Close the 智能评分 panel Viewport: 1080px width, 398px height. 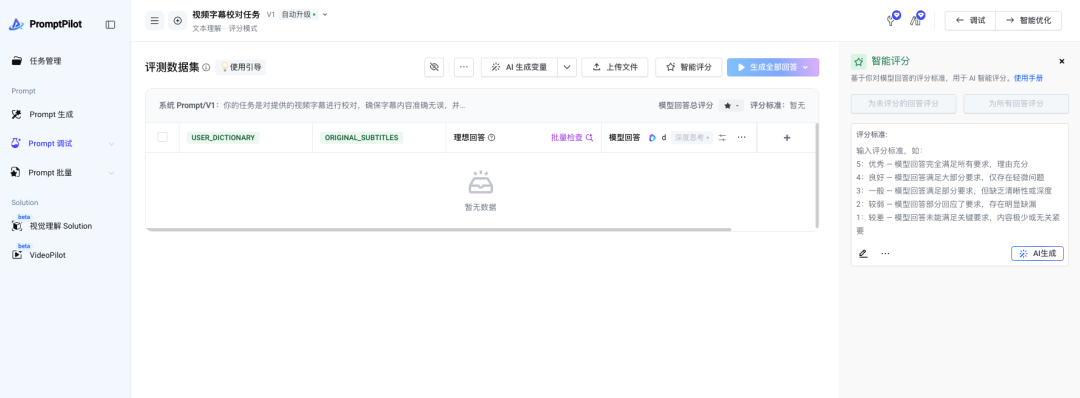(x=1061, y=61)
